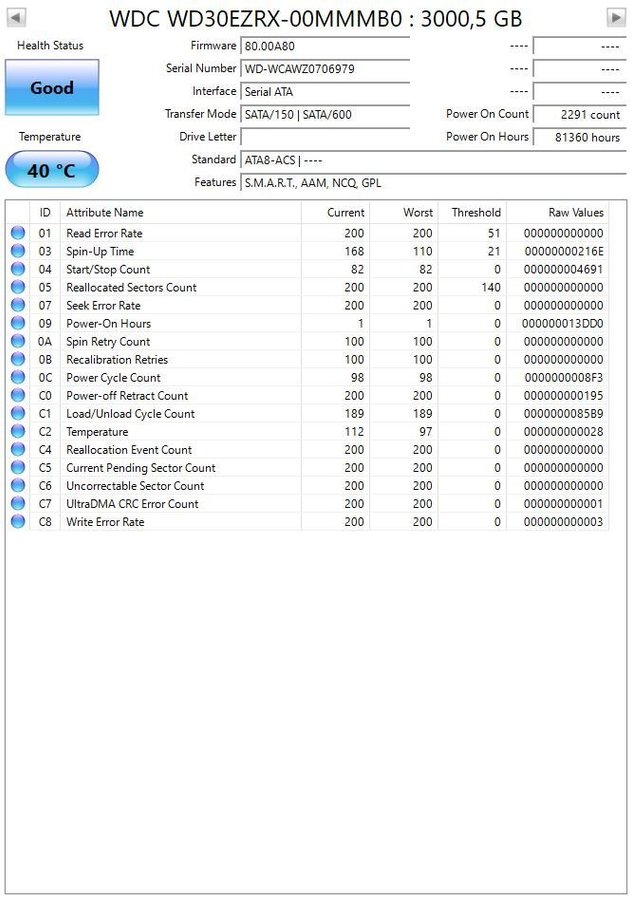This screenshot has width=632, height=900.
Task: Click the Serial Number field
Action: point(325,69)
